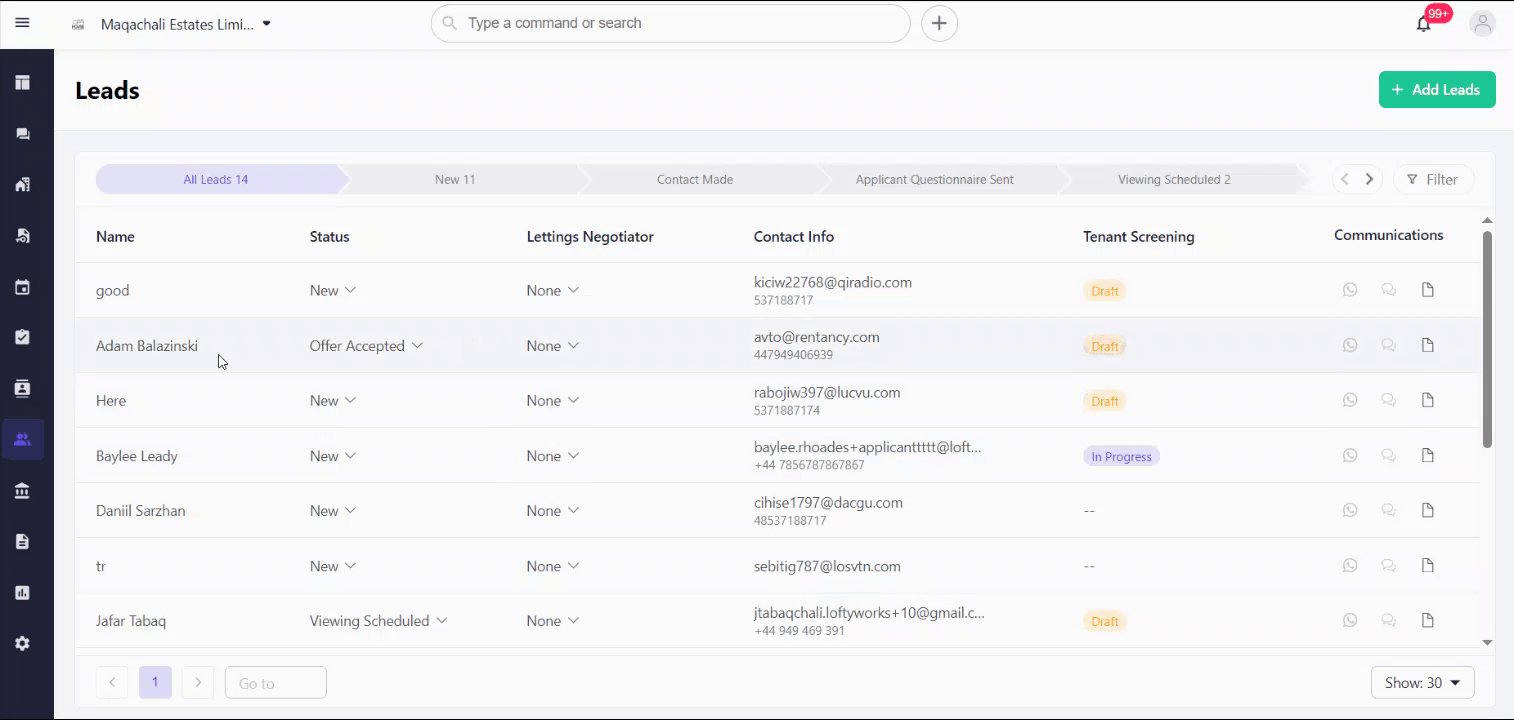1514x720 pixels.
Task: Click Draft badge for good lead
Action: [x=1105, y=291]
